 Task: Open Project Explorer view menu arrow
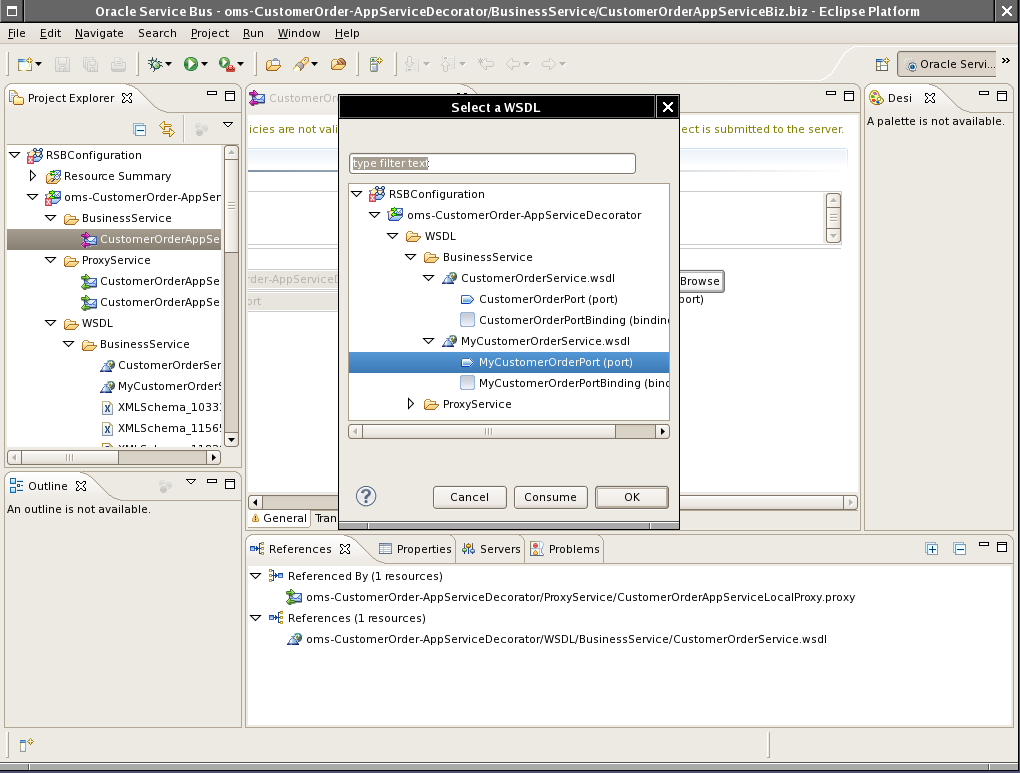pyautogui.click(x=228, y=125)
